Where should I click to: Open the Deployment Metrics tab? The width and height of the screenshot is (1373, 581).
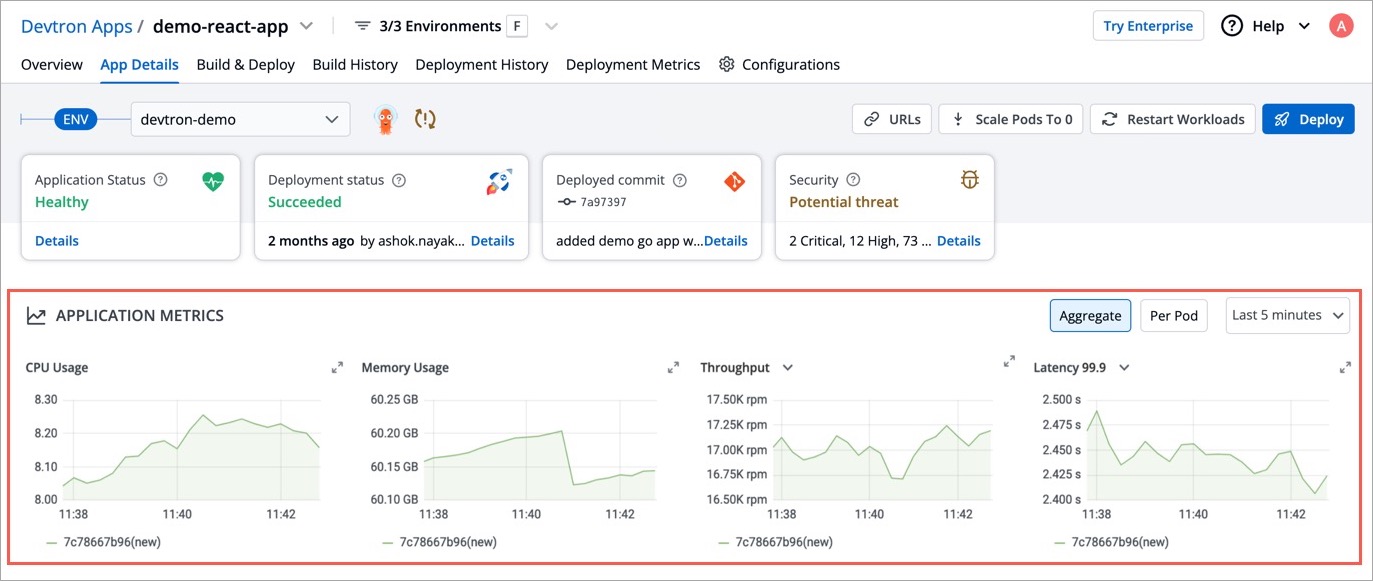633,64
